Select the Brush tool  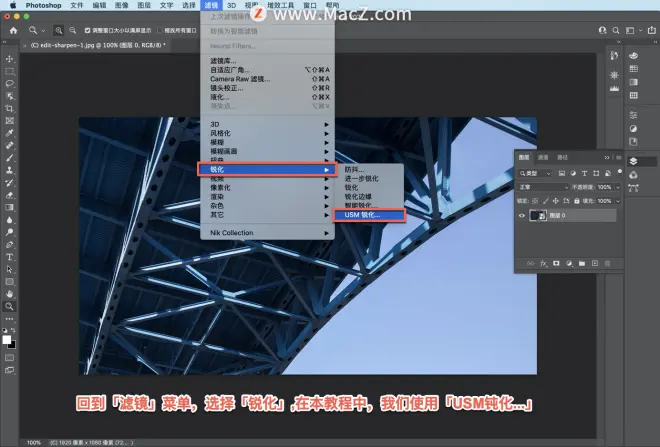click(9, 158)
